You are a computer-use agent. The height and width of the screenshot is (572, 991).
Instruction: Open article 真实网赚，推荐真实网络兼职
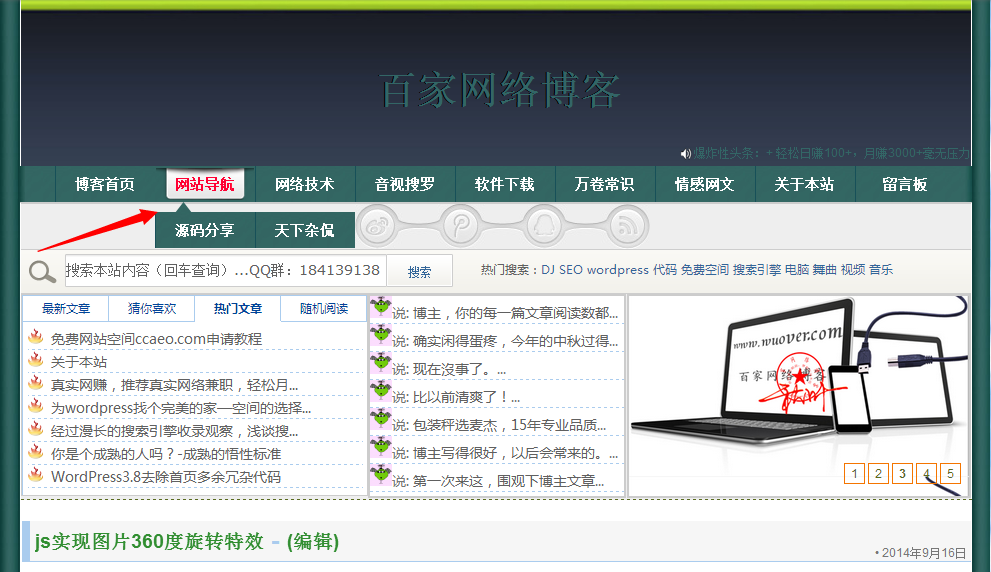coord(174,385)
